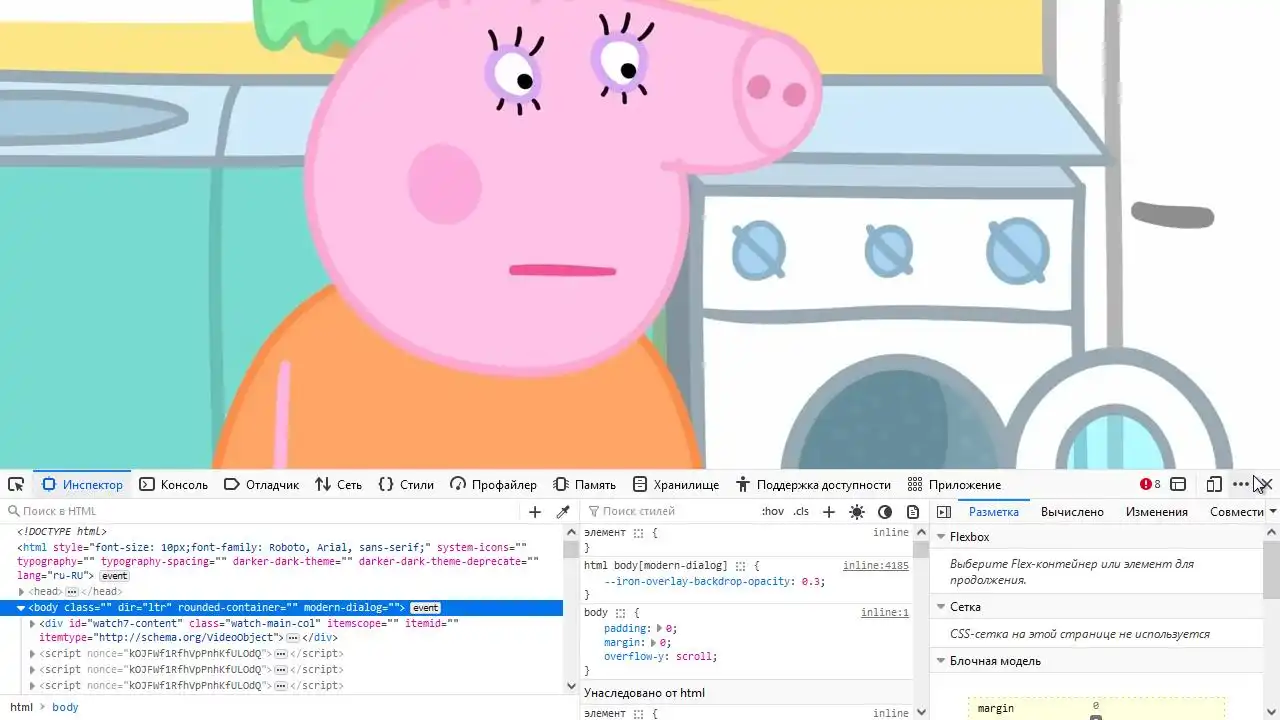This screenshot has width=1280, height=720.
Task: Open the Хранилище tab
Action: tap(676, 484)
